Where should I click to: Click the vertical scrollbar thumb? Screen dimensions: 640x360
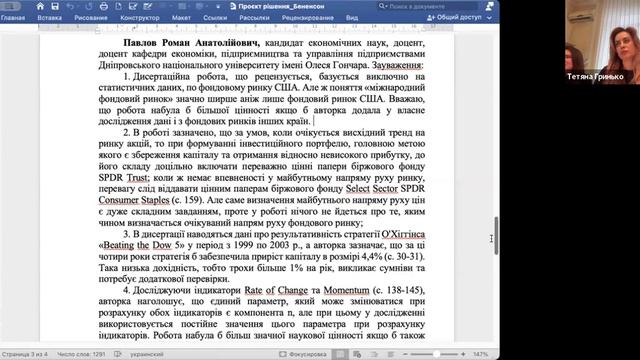pos(496,236)
